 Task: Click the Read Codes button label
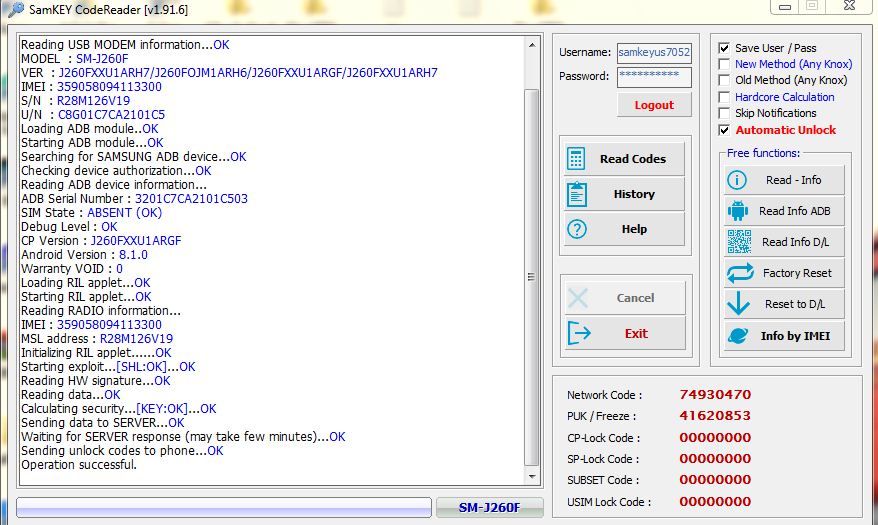click(633, 159)
